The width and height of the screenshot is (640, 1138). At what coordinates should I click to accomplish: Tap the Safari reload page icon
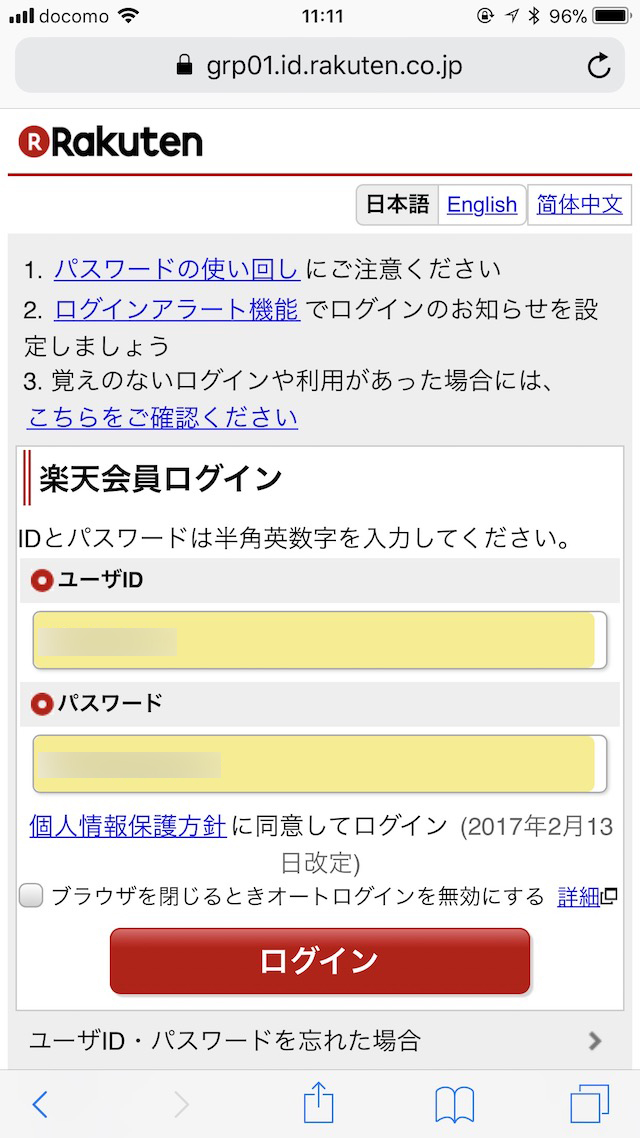coord(598,66)
